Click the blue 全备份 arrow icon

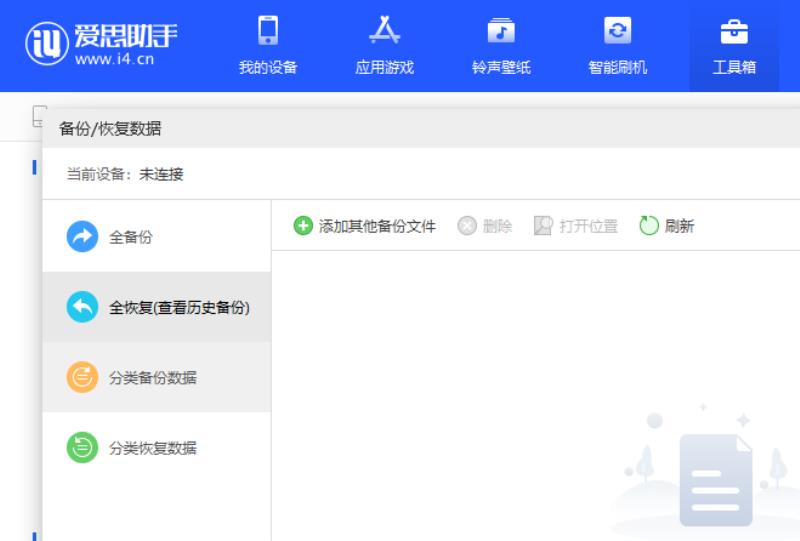[x=82, y=236]
